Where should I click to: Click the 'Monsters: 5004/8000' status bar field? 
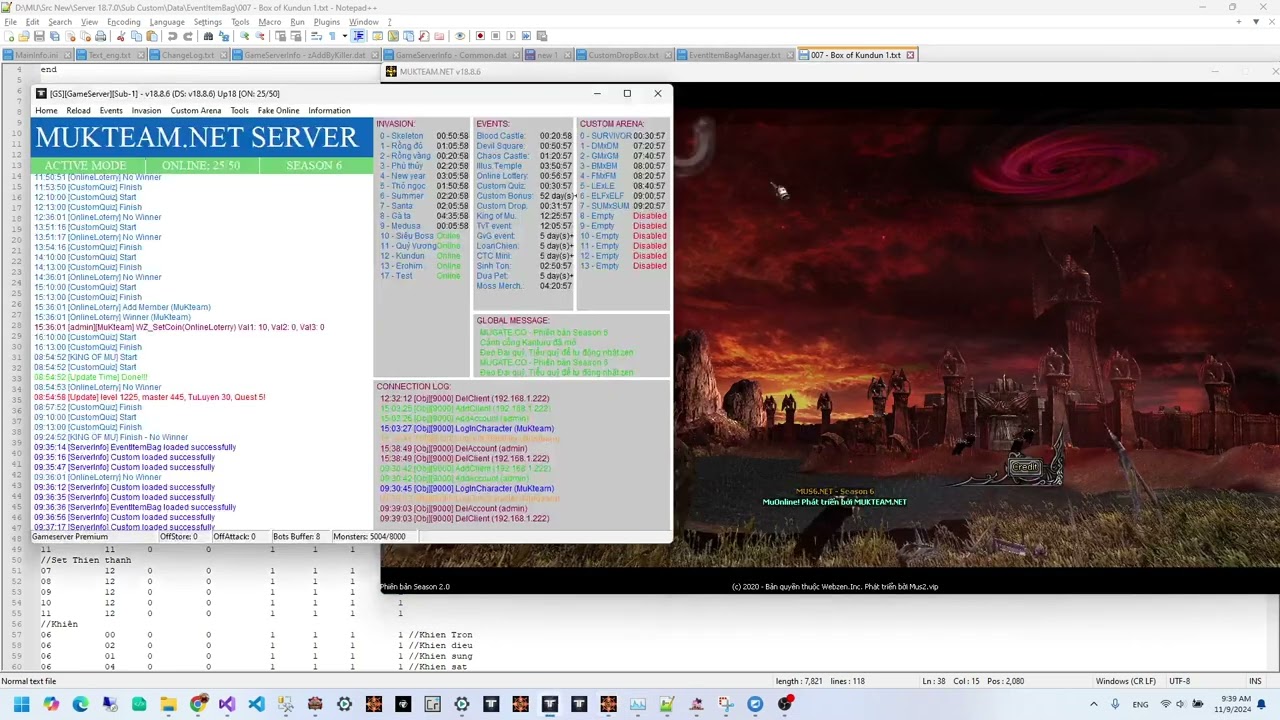click(x=369, y=537)
